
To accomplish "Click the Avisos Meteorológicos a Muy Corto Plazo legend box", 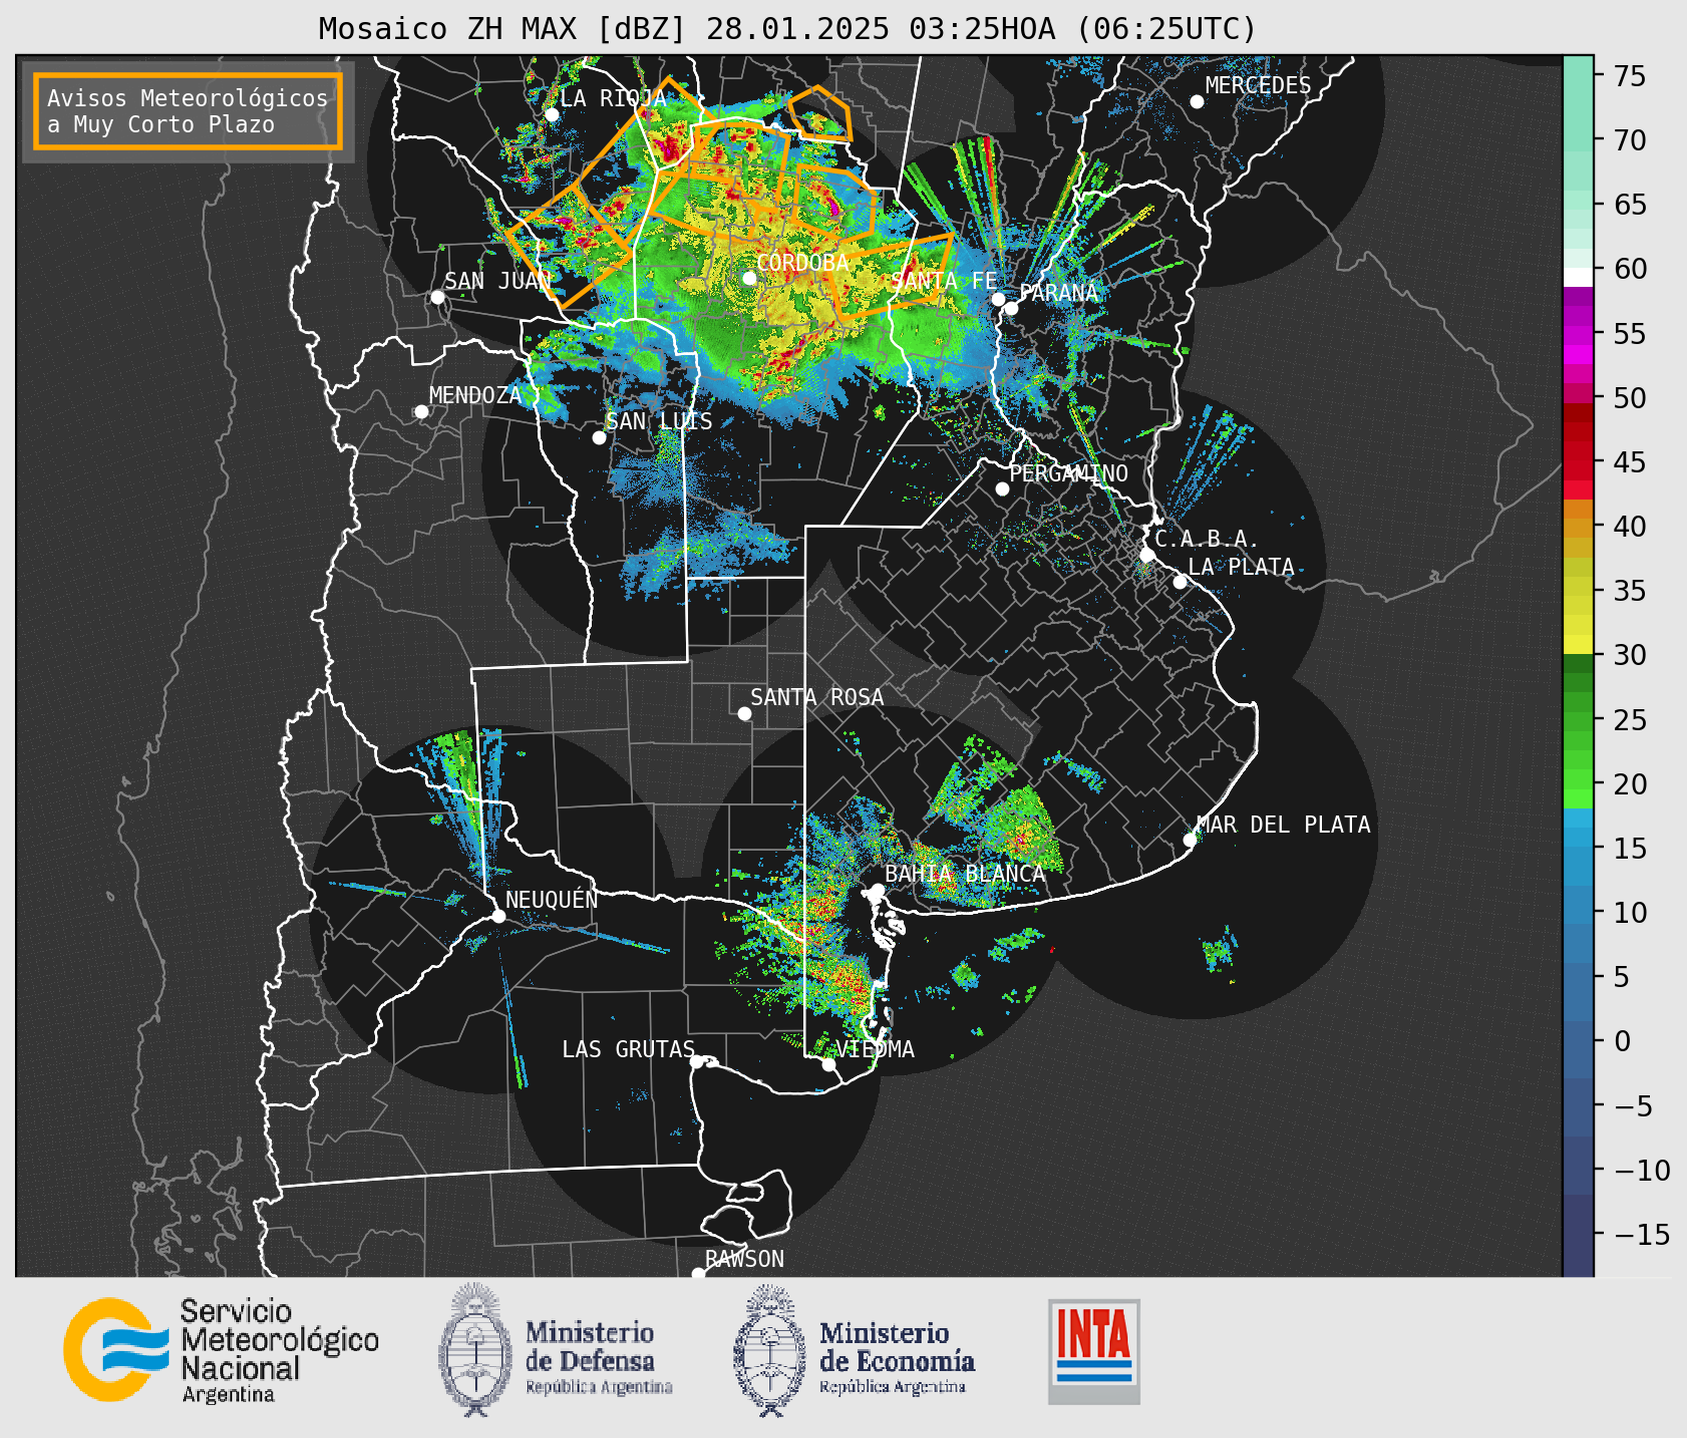I will point(188,111).
